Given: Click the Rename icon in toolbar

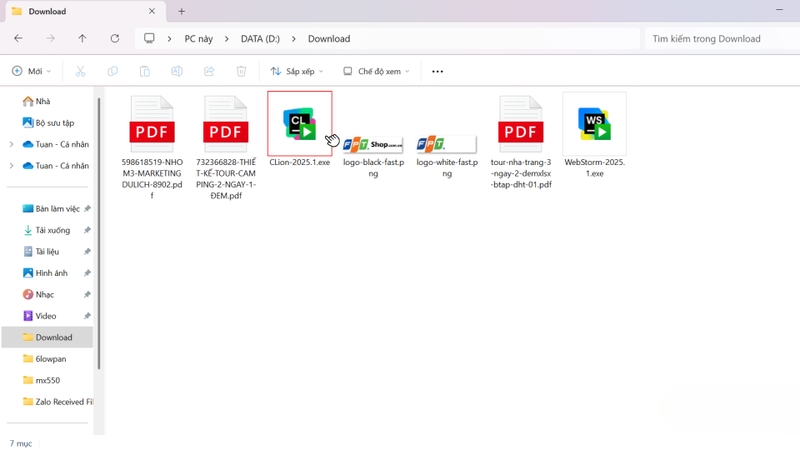Looking at the screenshot, I should (x=177, y=71).
